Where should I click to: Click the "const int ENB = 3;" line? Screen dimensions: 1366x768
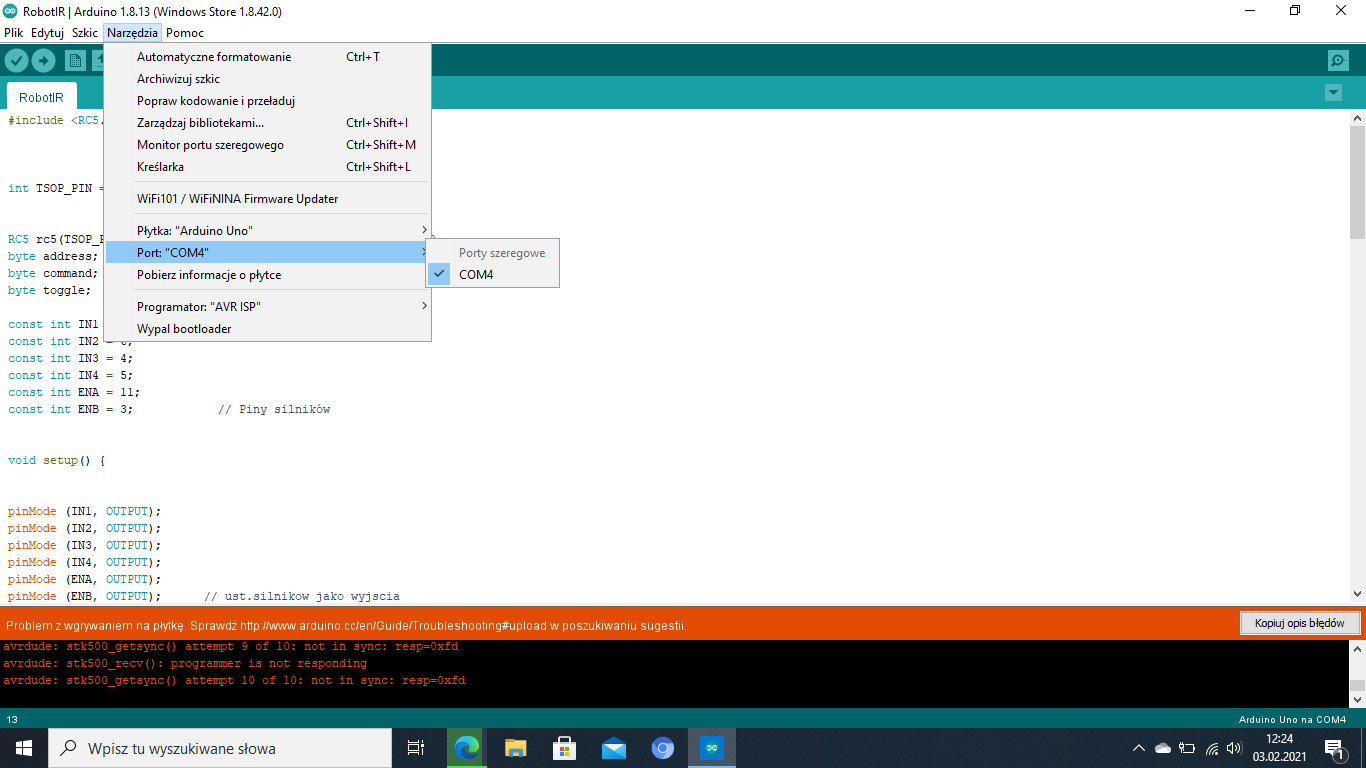point(70,410)
